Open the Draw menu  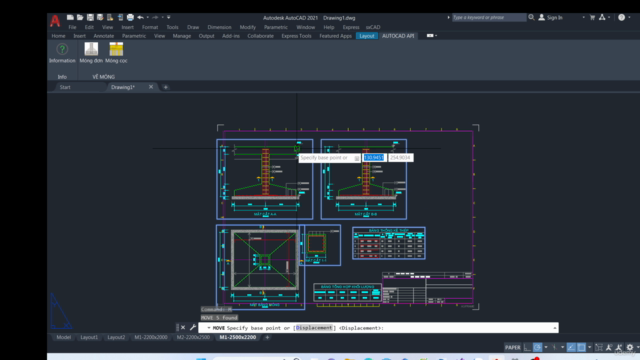193,27
